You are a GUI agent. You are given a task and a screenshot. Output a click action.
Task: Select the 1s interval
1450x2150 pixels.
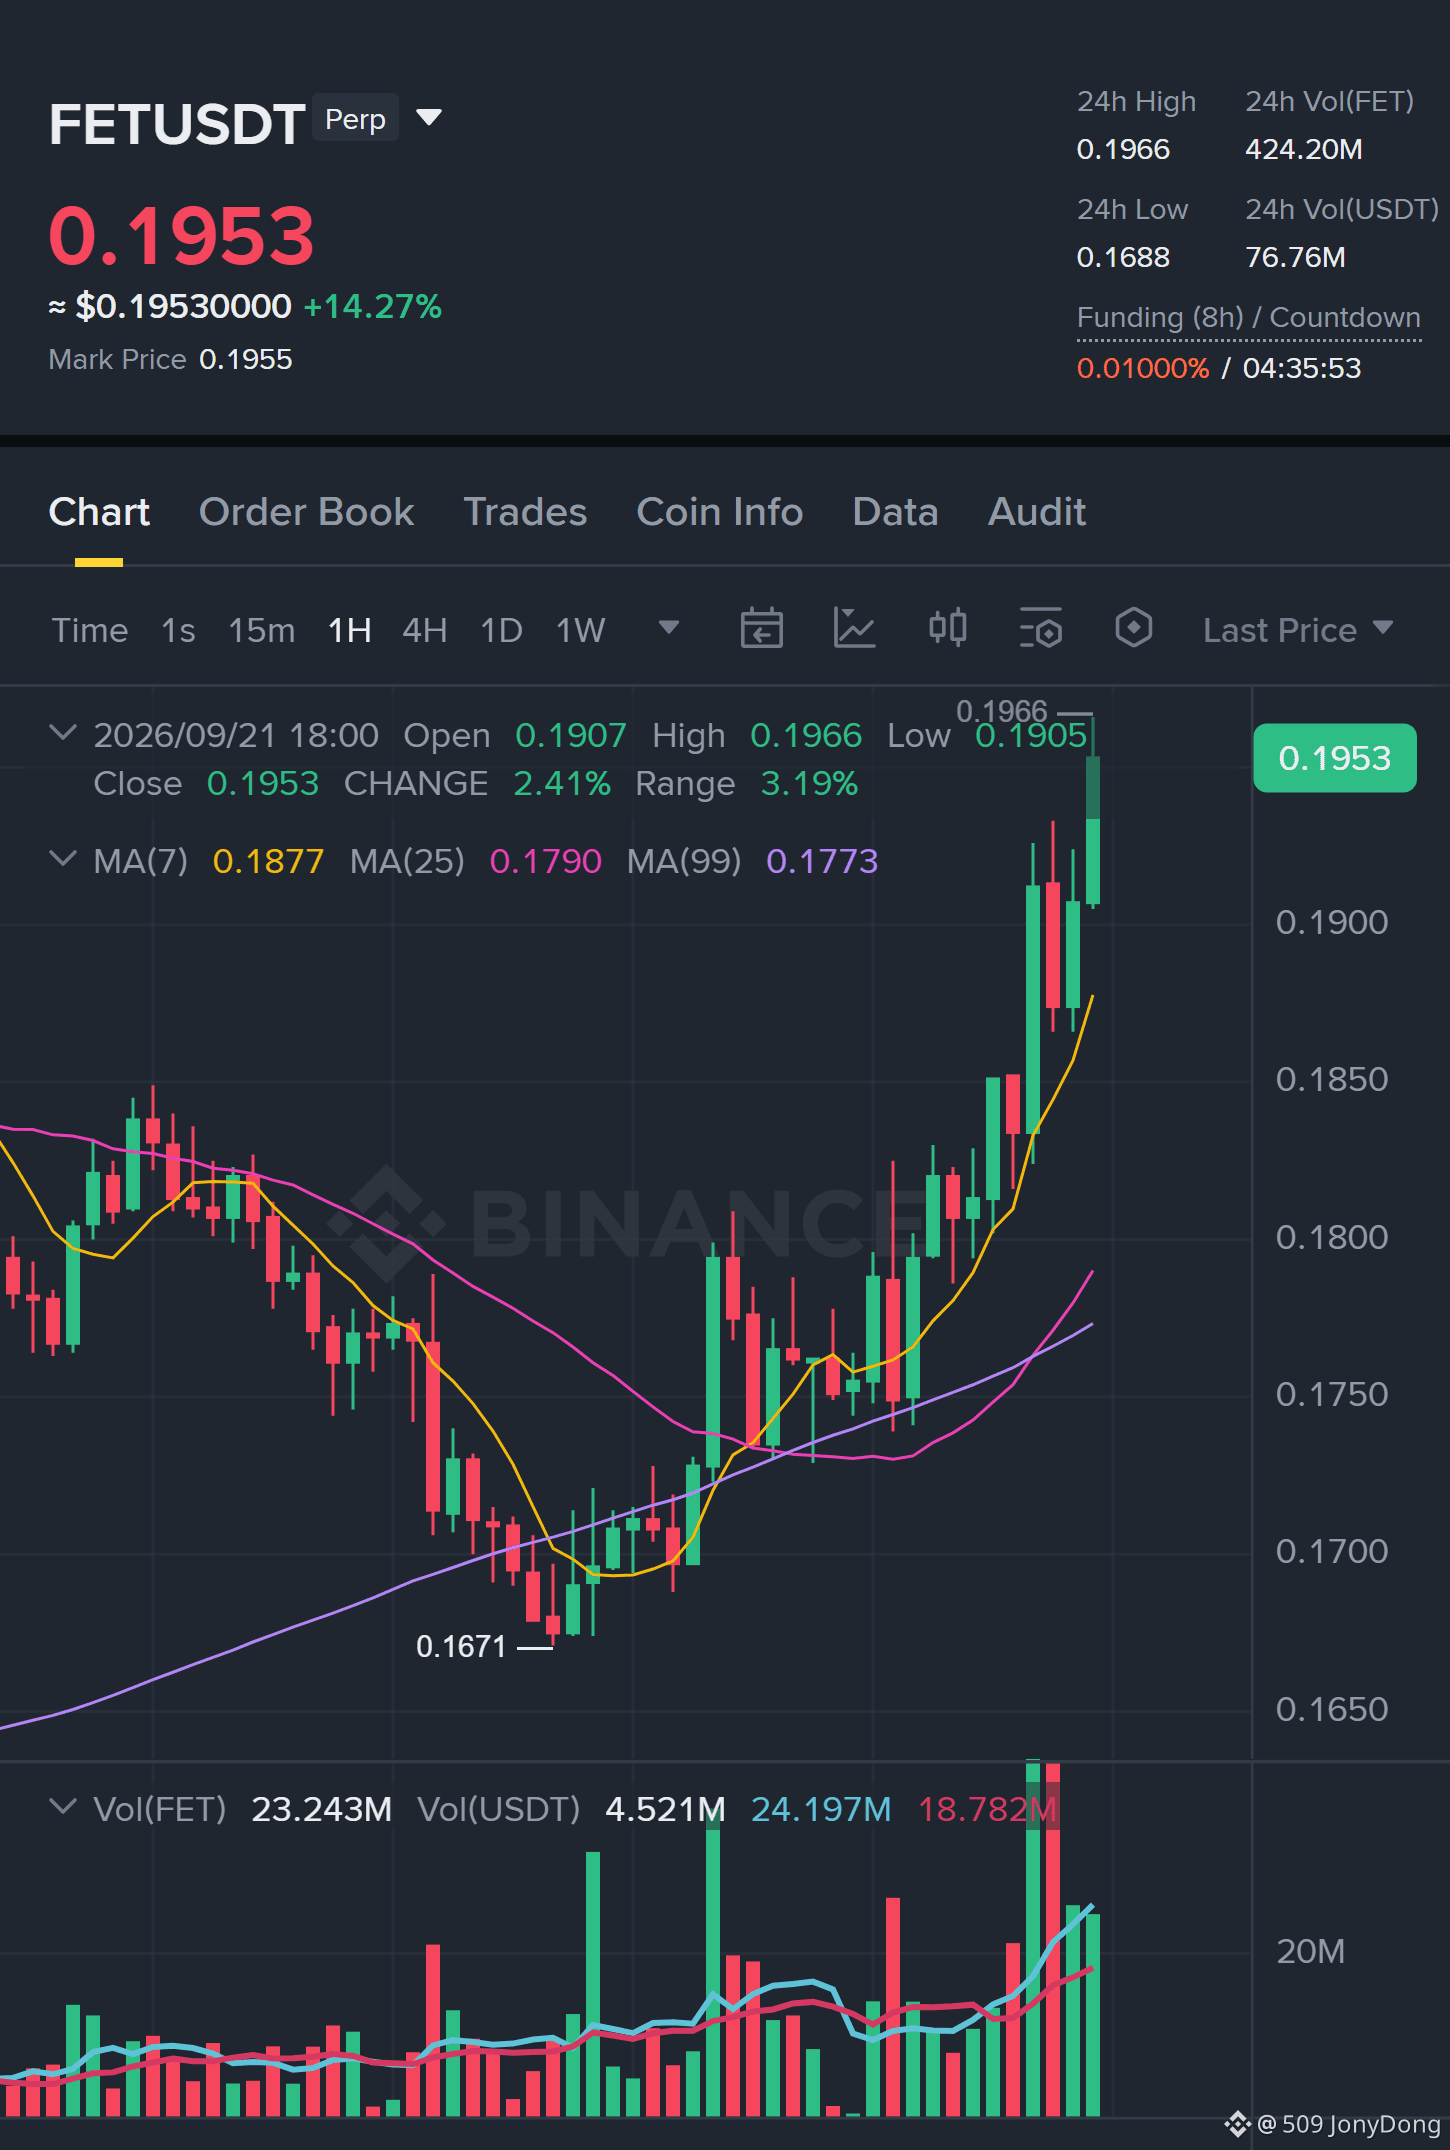pyautogui.click(x=178, y=630)
